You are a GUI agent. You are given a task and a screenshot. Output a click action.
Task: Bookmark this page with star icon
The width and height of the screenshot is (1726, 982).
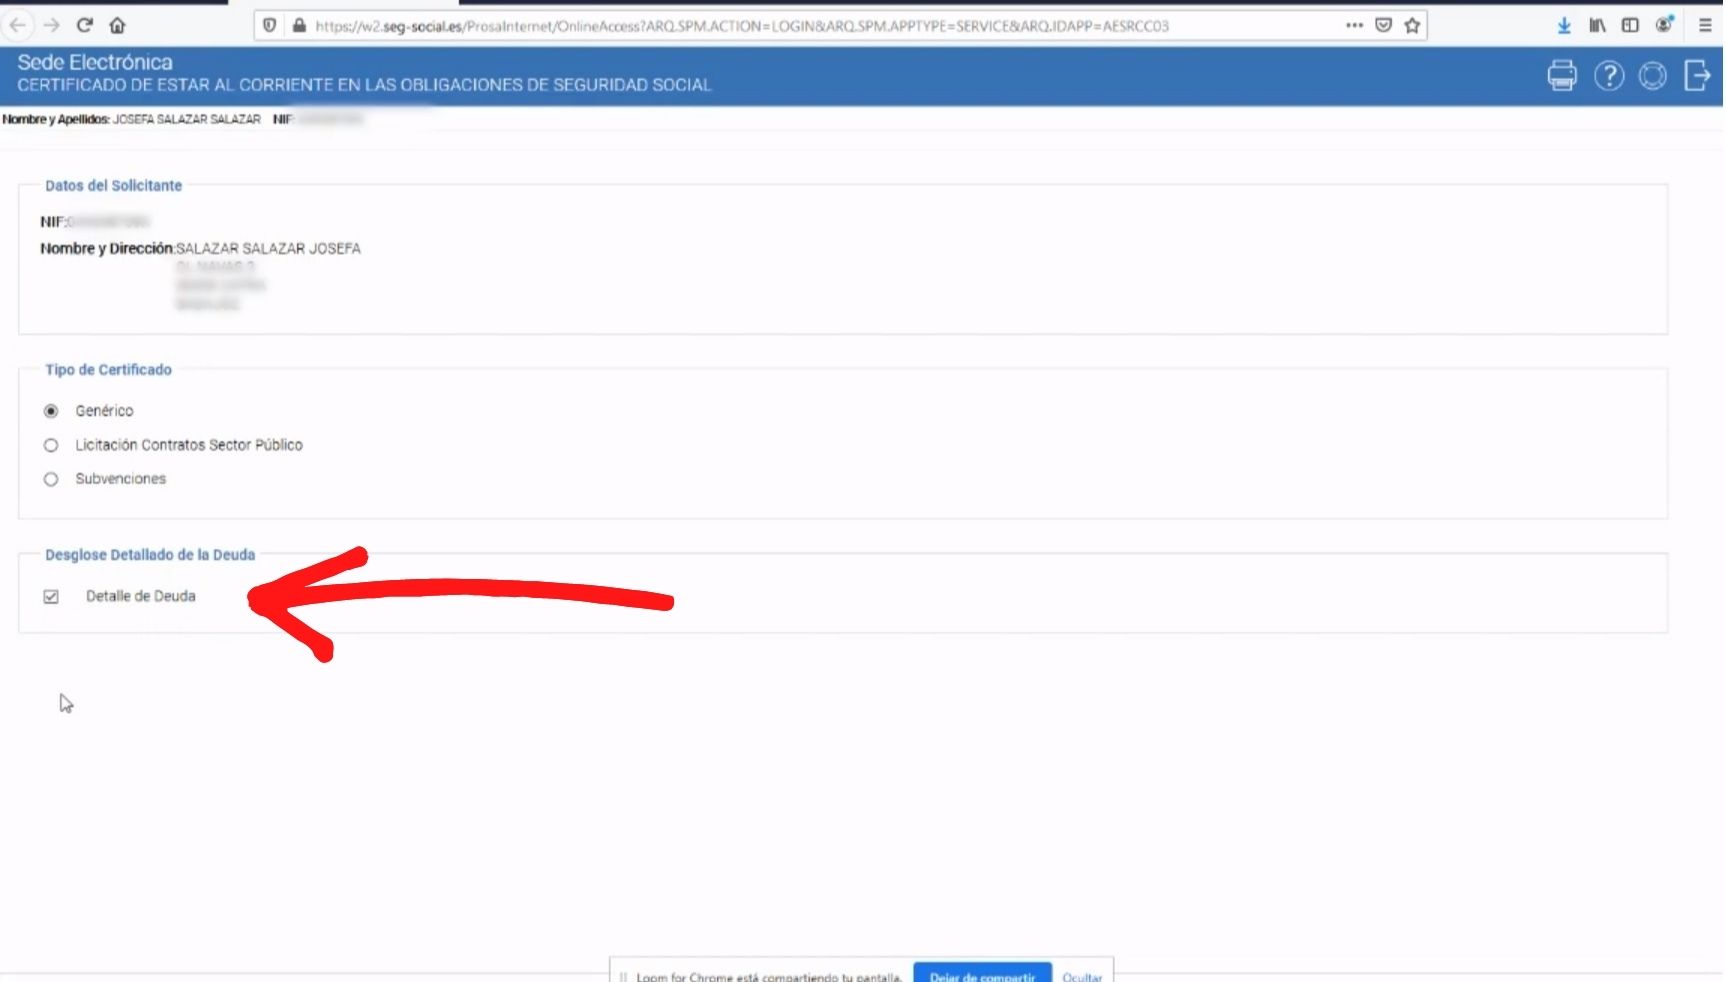pos(1412,25)
